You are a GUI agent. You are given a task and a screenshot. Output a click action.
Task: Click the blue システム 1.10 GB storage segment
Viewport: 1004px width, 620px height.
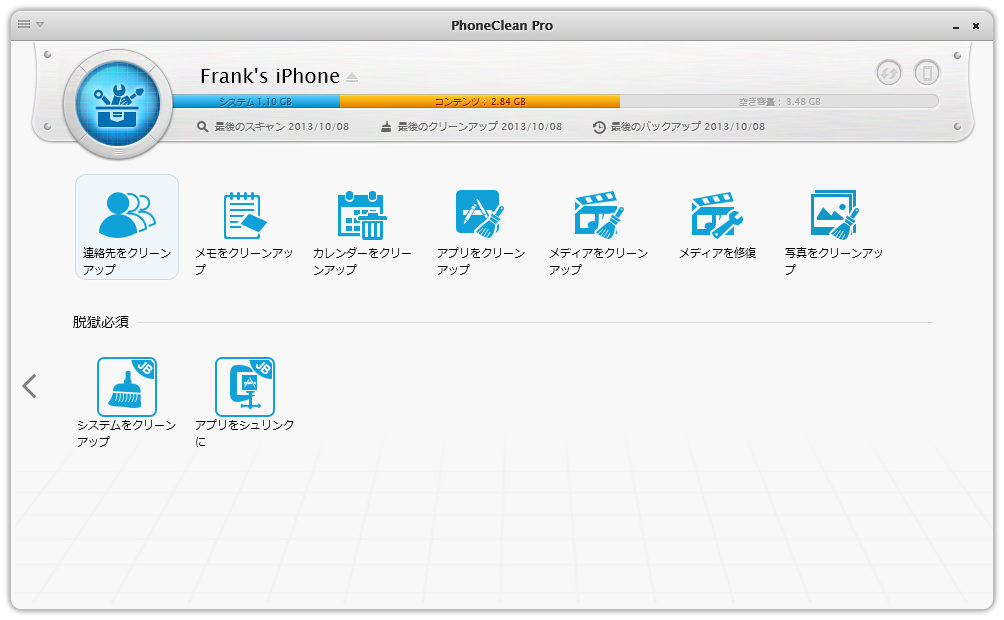(256, 101)
